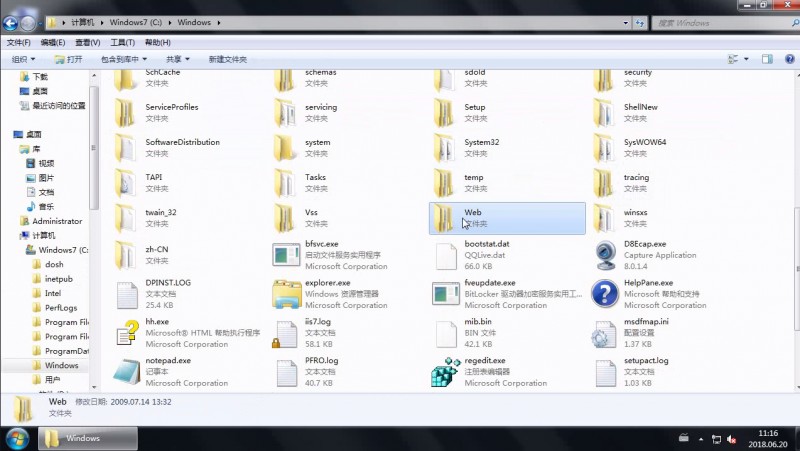Click the SysWOW64 folder icon
This screenshot has height=451, width=800.
click(604, 147)
